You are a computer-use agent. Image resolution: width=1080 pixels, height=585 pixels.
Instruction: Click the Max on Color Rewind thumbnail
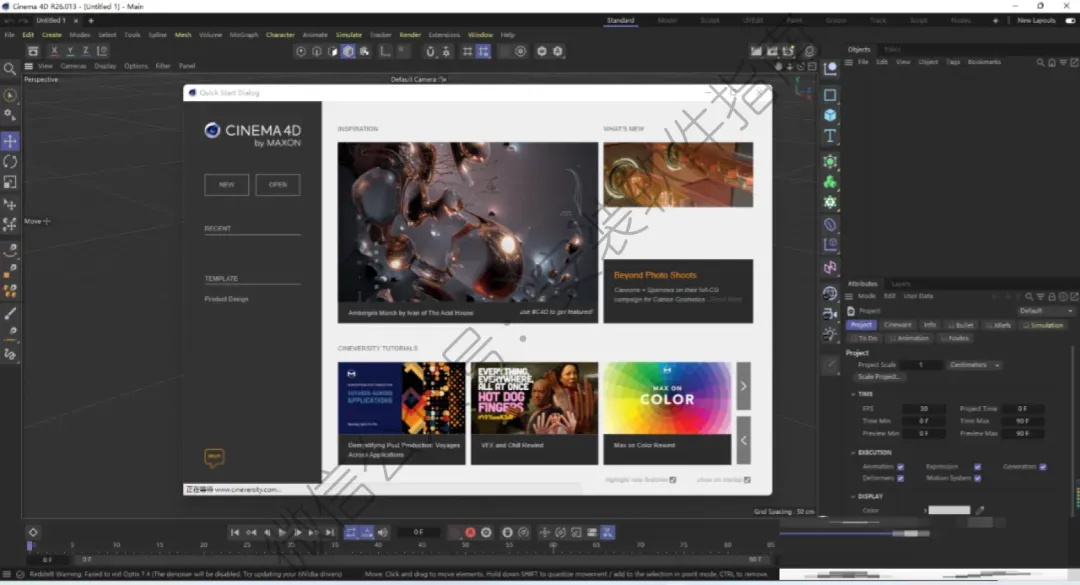pyautogui.click(x=667, y=398)
